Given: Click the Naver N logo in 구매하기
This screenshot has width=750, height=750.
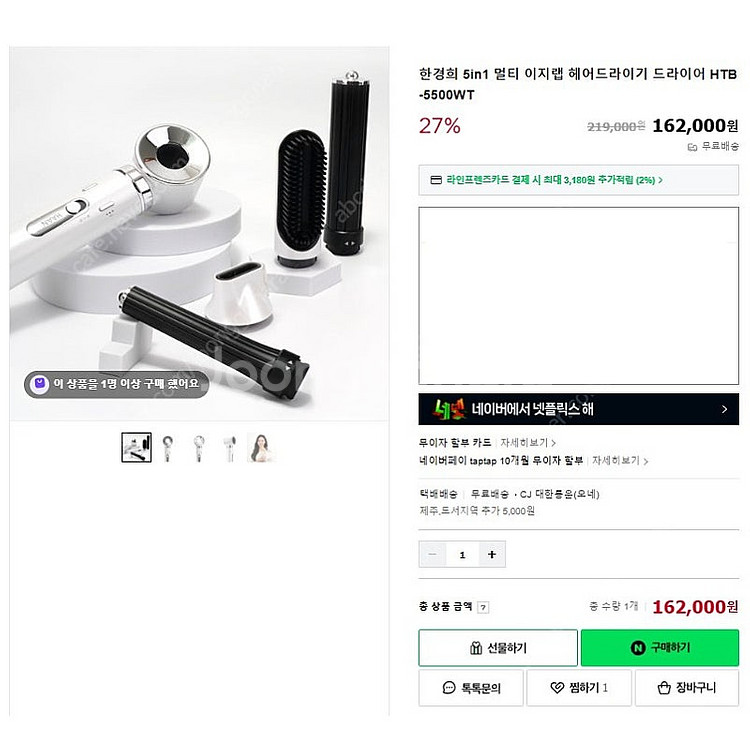Looking at the screenshot, I should [638, 648].
